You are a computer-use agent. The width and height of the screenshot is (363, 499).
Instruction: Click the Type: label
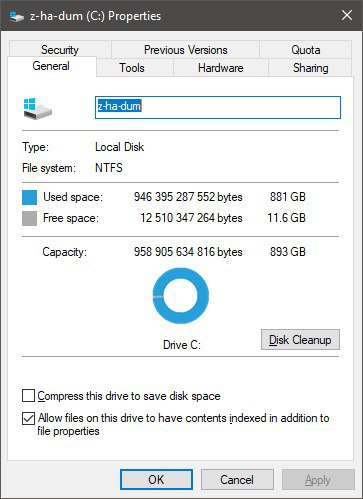(35, 147)
